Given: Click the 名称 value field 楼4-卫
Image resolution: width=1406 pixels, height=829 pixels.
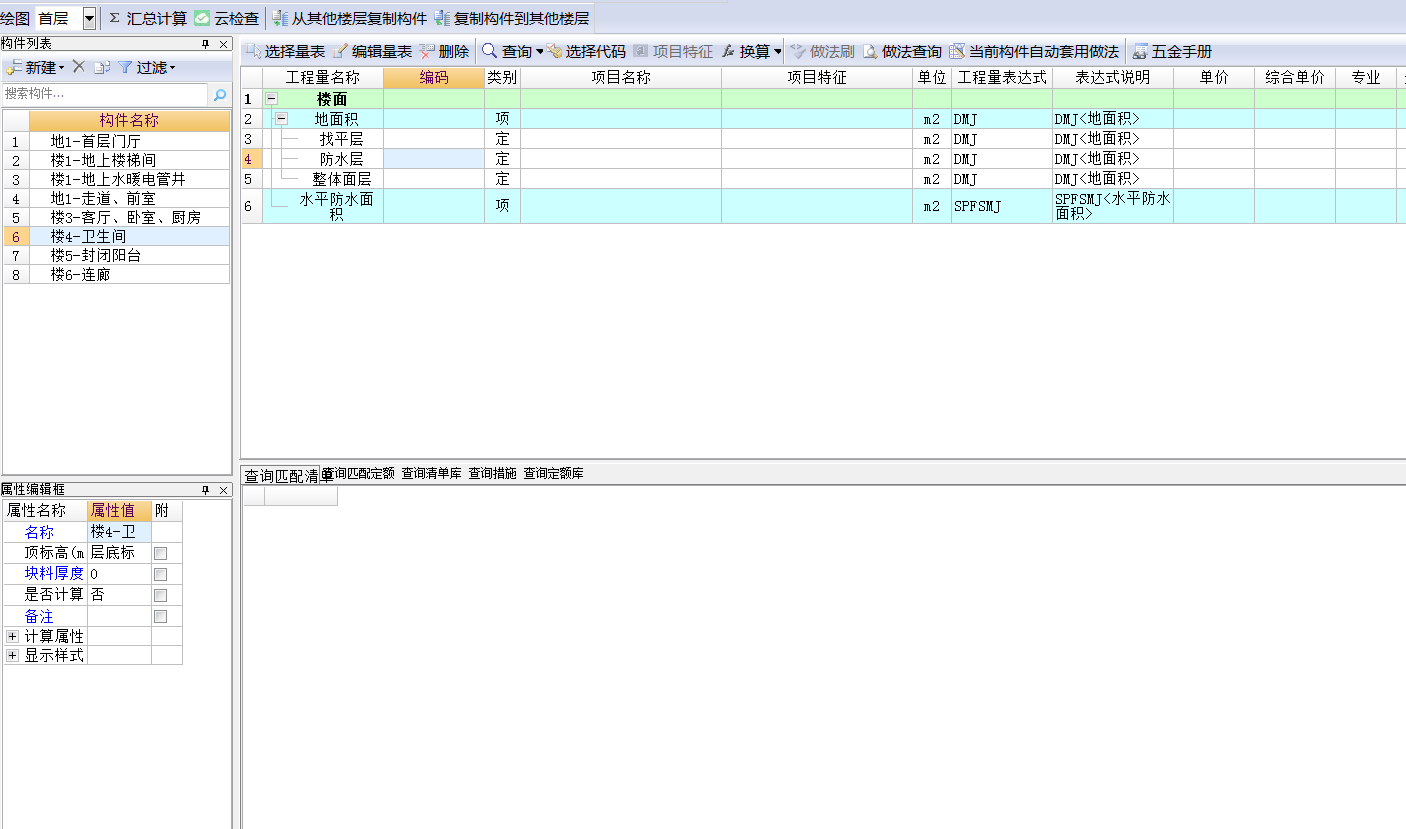Looking at the screenshot, I should point(119,532).
